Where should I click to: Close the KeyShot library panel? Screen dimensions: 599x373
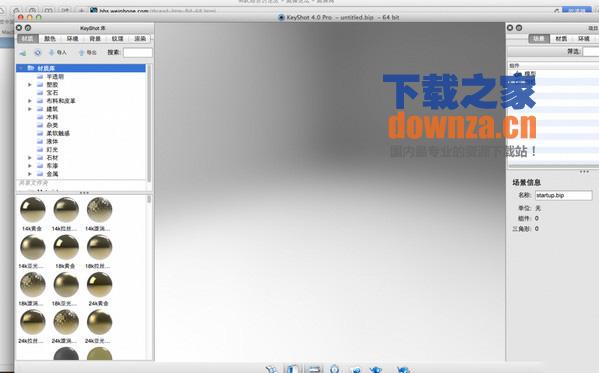coord(19,28)
